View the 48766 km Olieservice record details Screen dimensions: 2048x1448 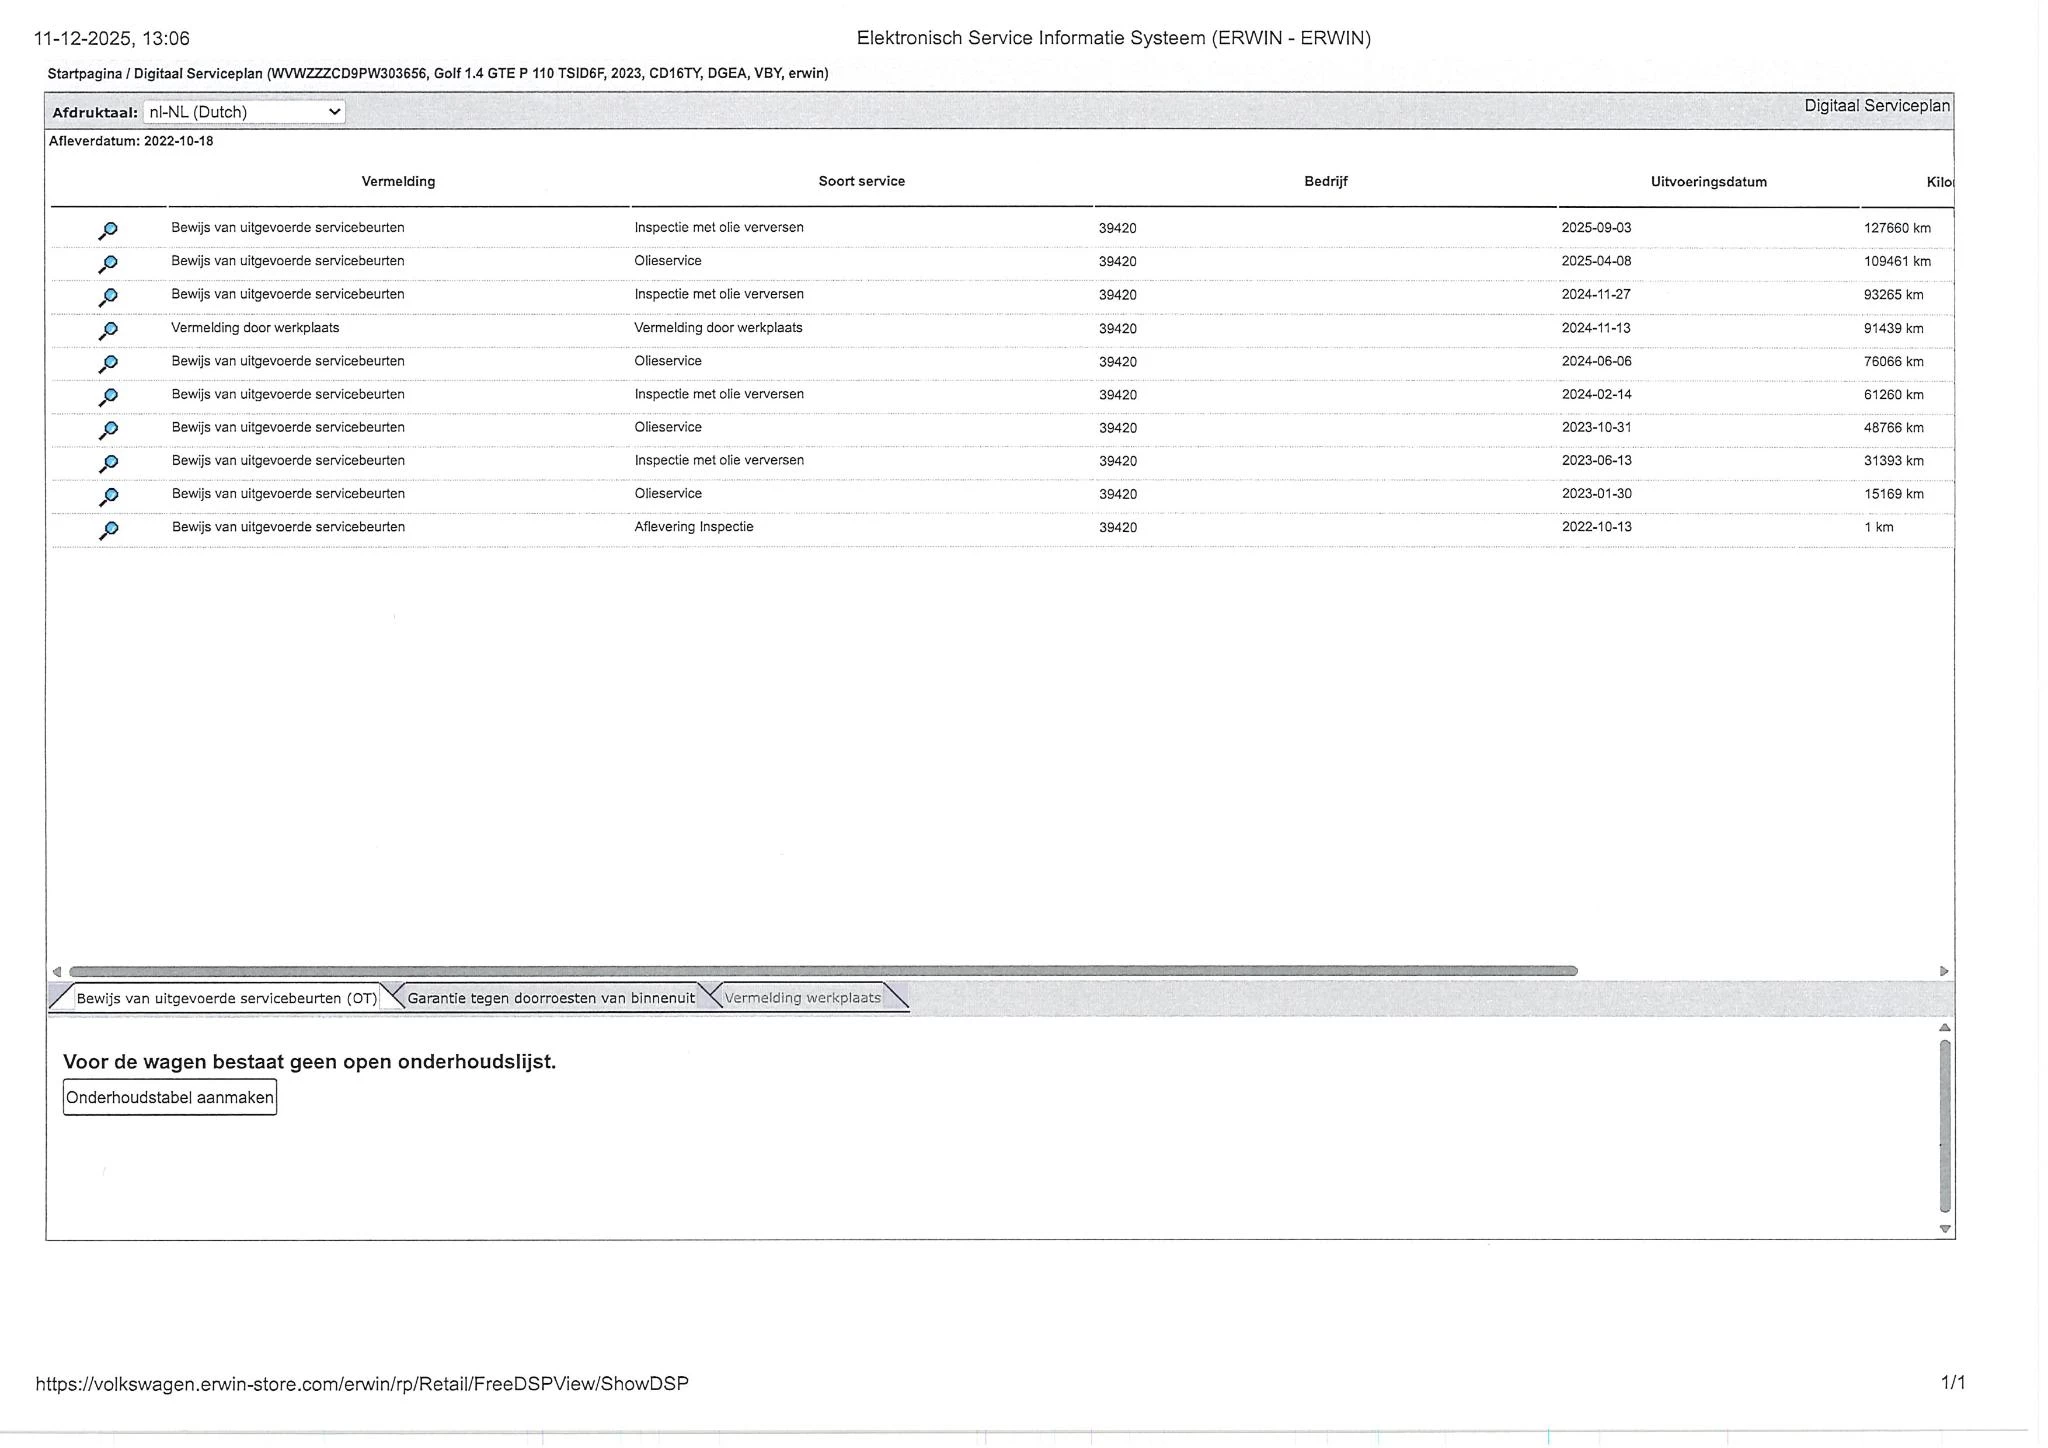pos(108,429)
